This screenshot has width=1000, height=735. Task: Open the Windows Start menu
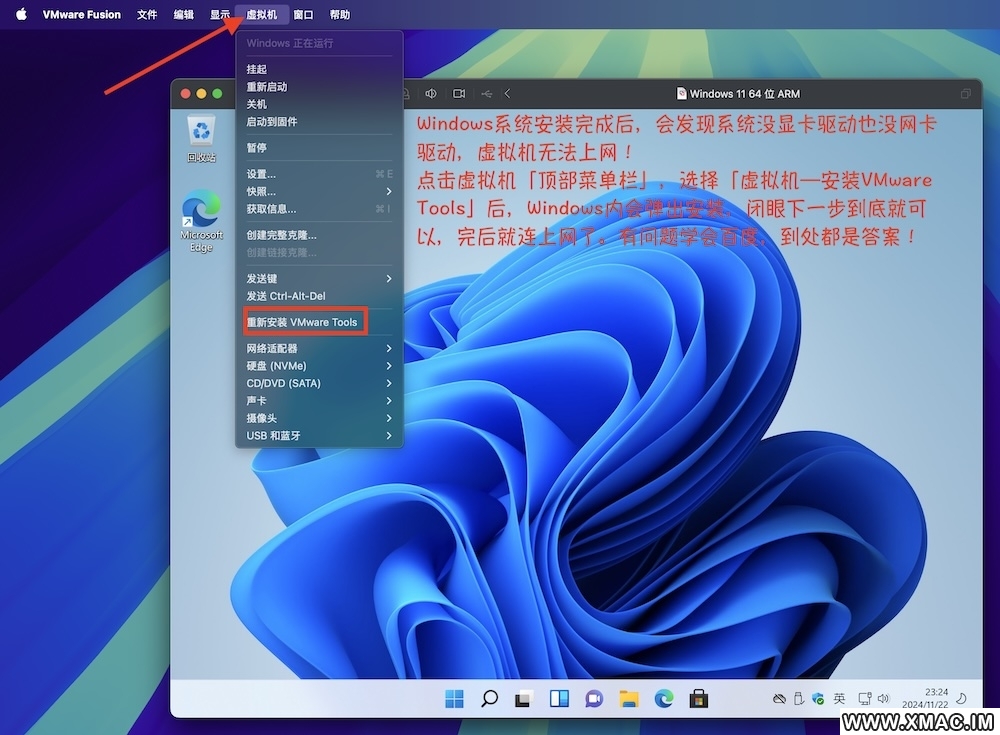(x=454, y=699)
